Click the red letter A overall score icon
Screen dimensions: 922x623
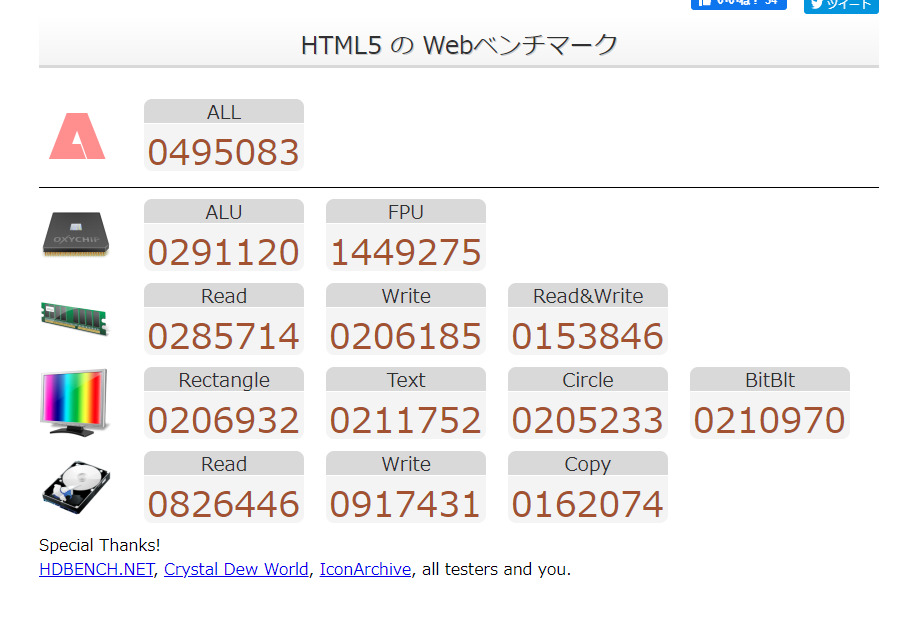pyautogui.click(x=77, y=137)
